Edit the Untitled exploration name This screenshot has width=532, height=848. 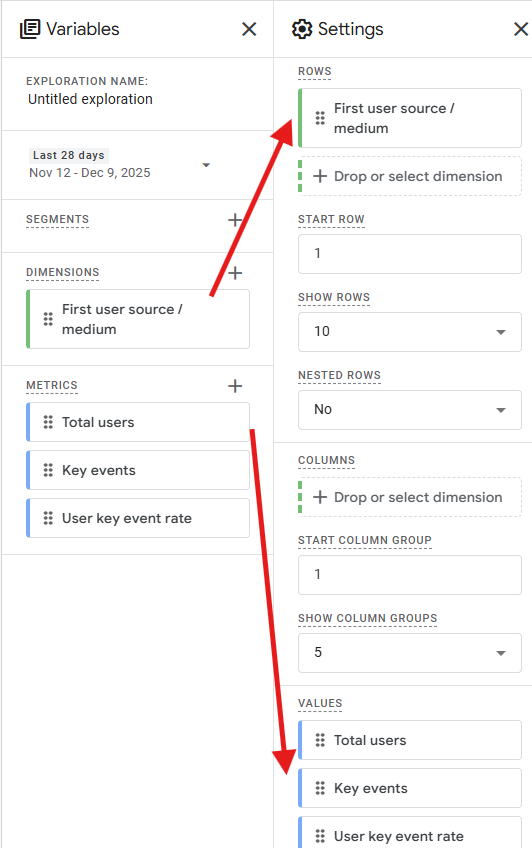click(90, 100)
